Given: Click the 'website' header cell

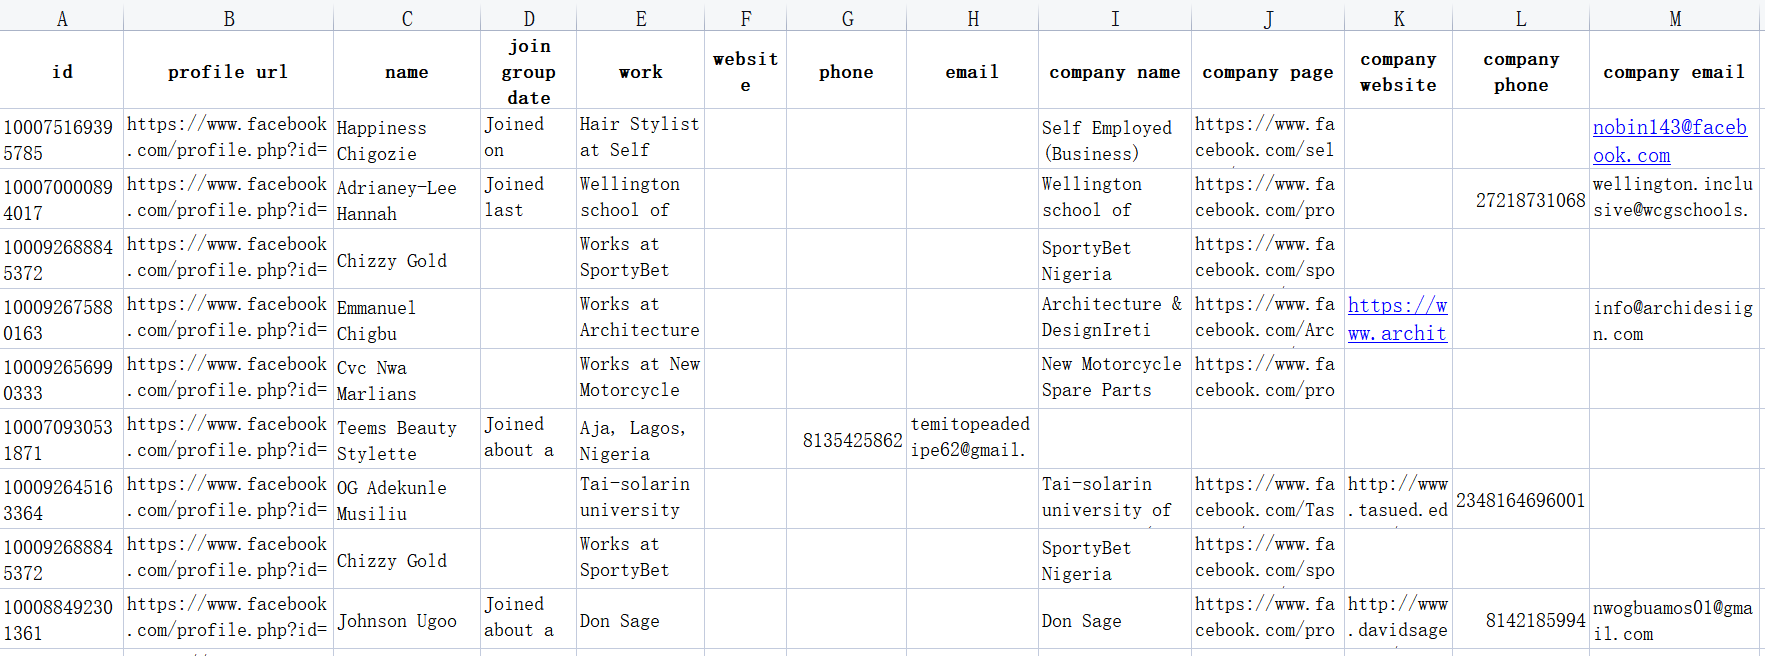Looking at the screenshot, I should (x=746, y=70).
